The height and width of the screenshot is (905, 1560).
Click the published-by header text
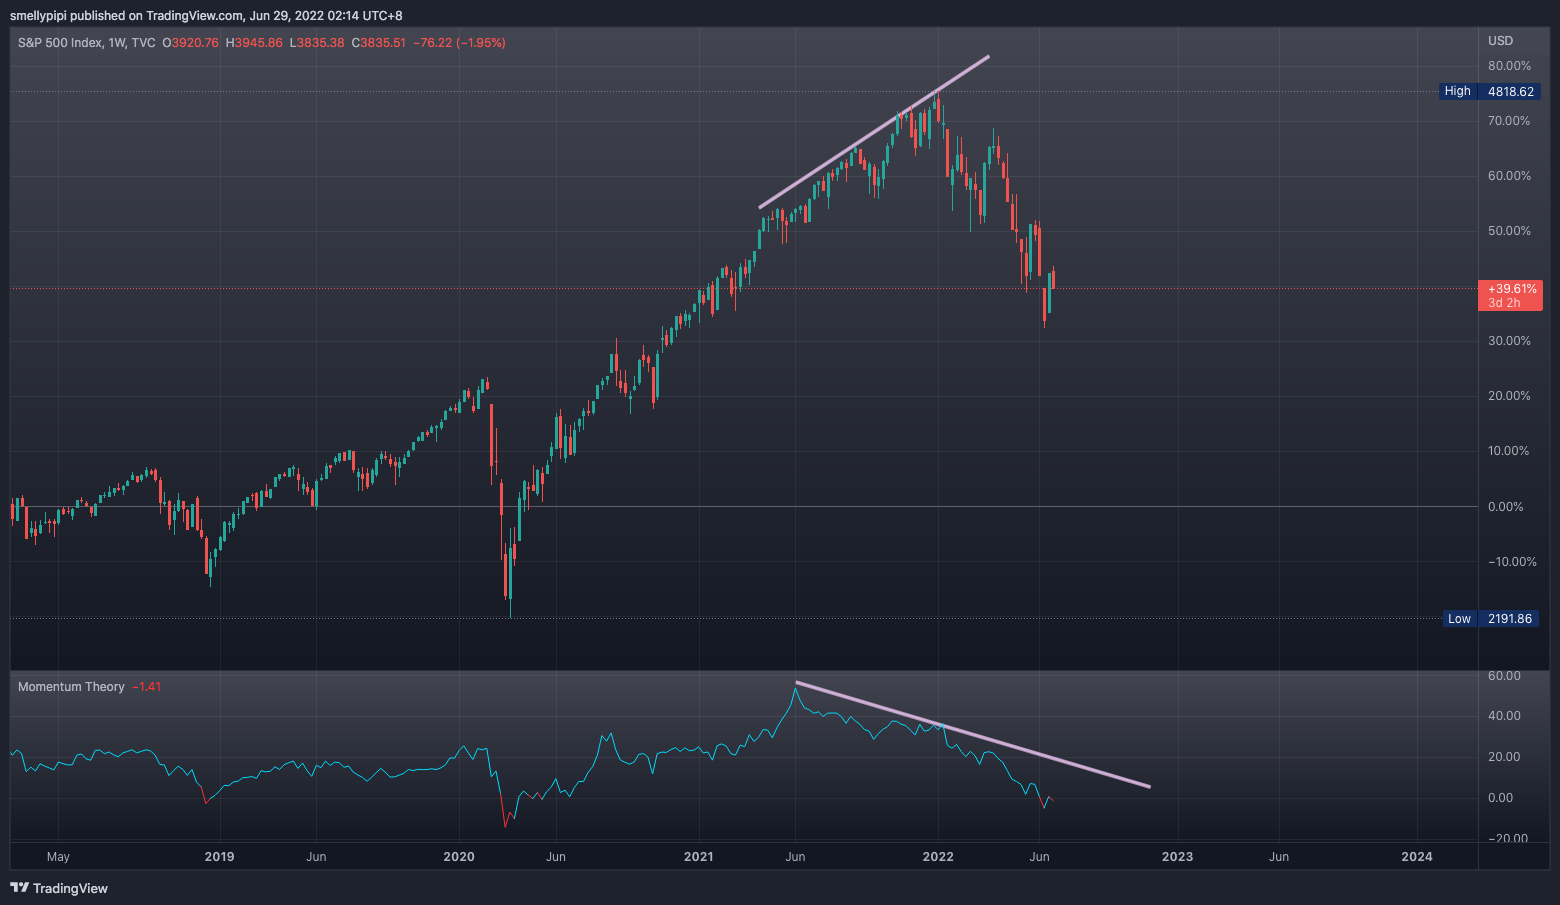208,16
